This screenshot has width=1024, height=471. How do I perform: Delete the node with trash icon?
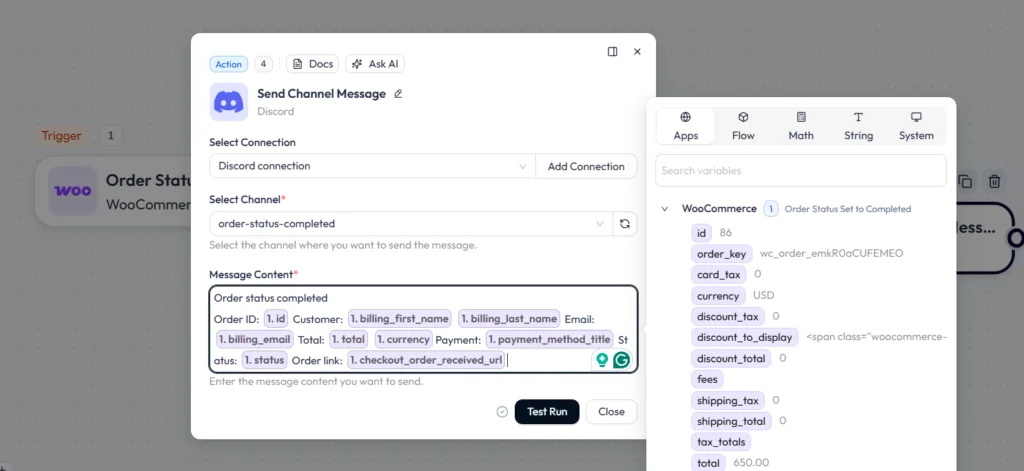tap(994, 181)
